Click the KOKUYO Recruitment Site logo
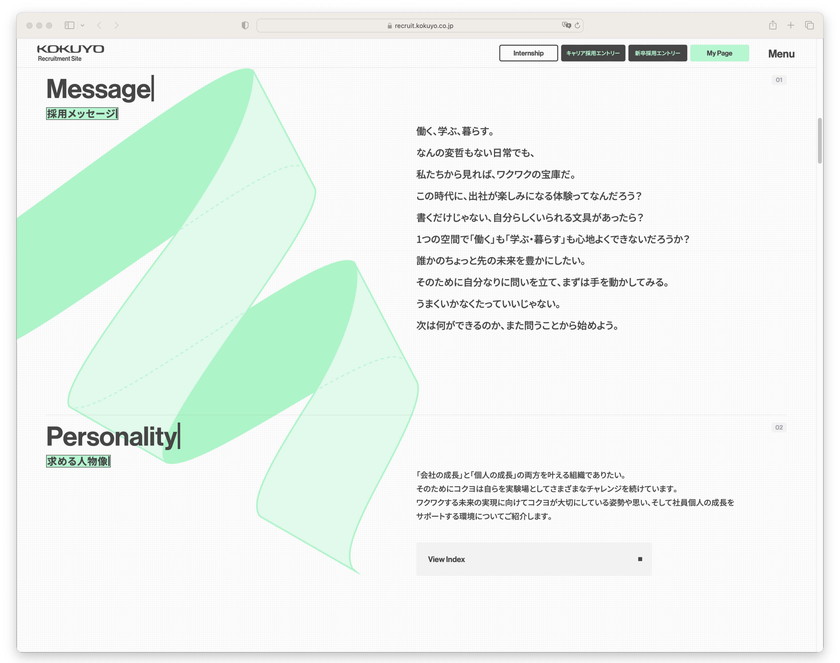 [x=70, y=52]
